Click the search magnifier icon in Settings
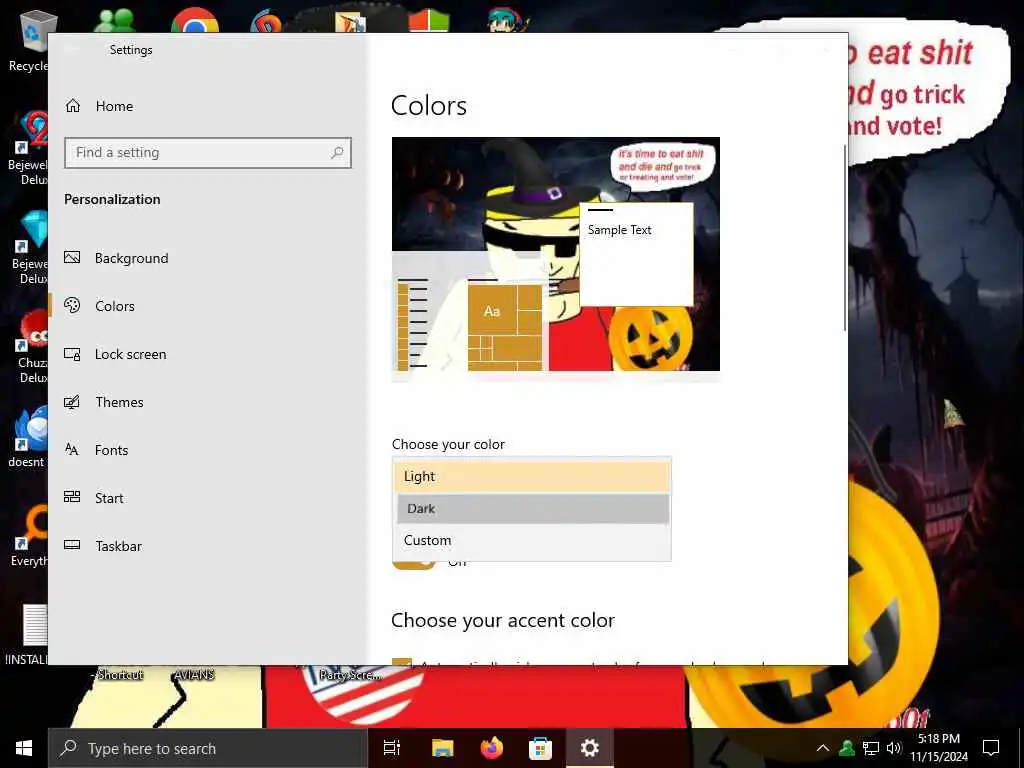Screen dimensions: 1024x768 tap(337, 153)
